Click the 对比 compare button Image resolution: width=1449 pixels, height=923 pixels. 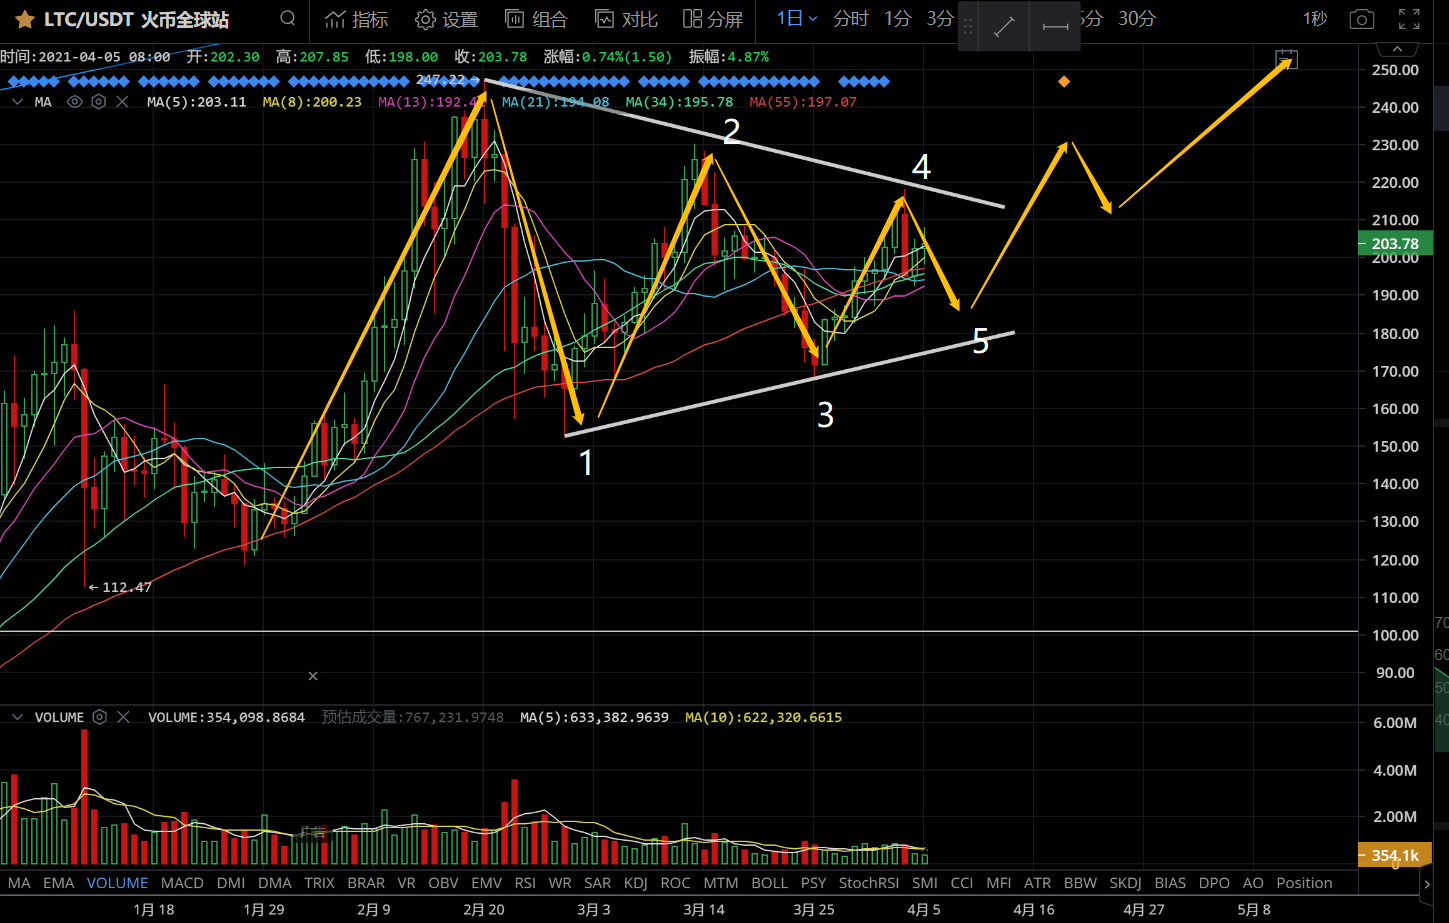pos(626,19)
